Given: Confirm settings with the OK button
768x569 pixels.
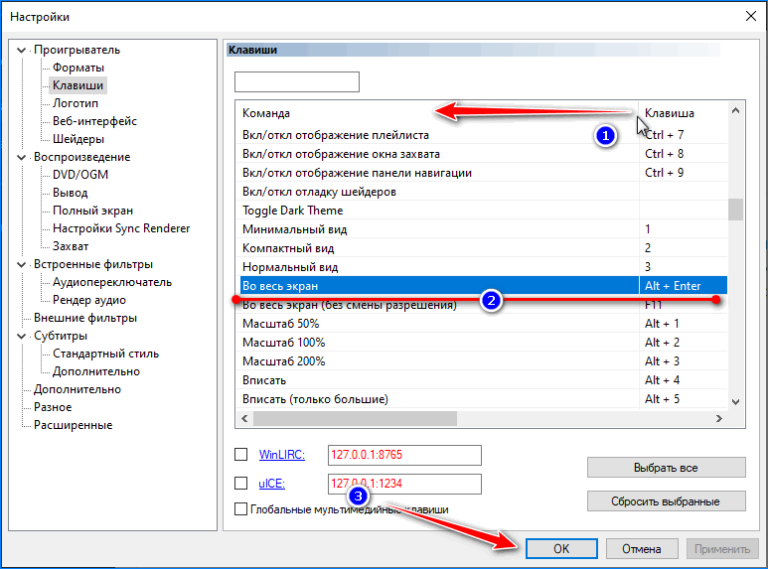Looking at the screenshot, I should coord(561,549).
